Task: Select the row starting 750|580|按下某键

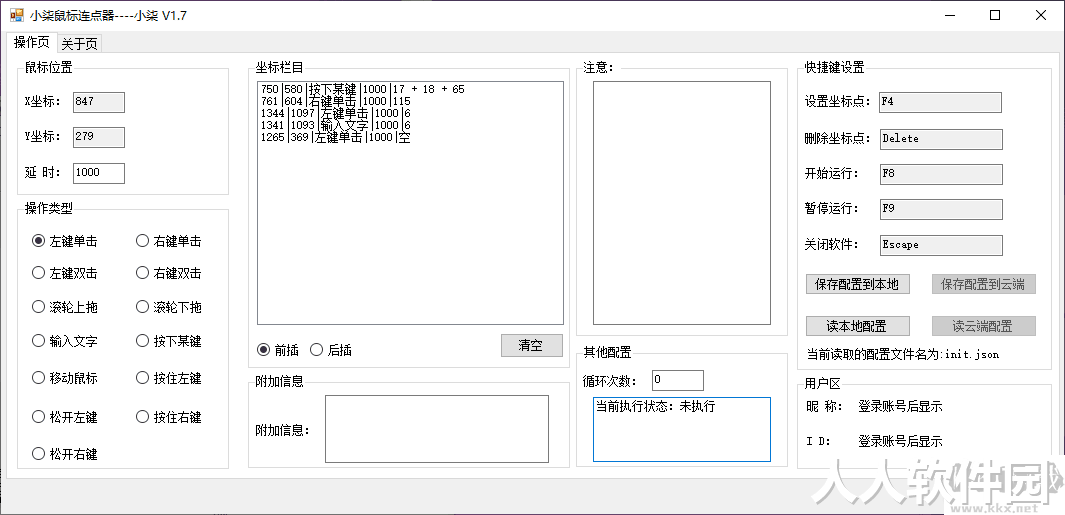Action: (410, 89)
